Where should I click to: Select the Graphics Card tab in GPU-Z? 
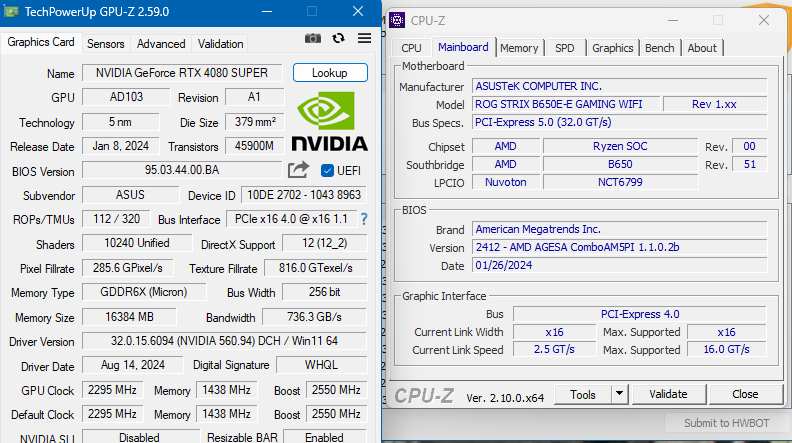coord(41,42)
